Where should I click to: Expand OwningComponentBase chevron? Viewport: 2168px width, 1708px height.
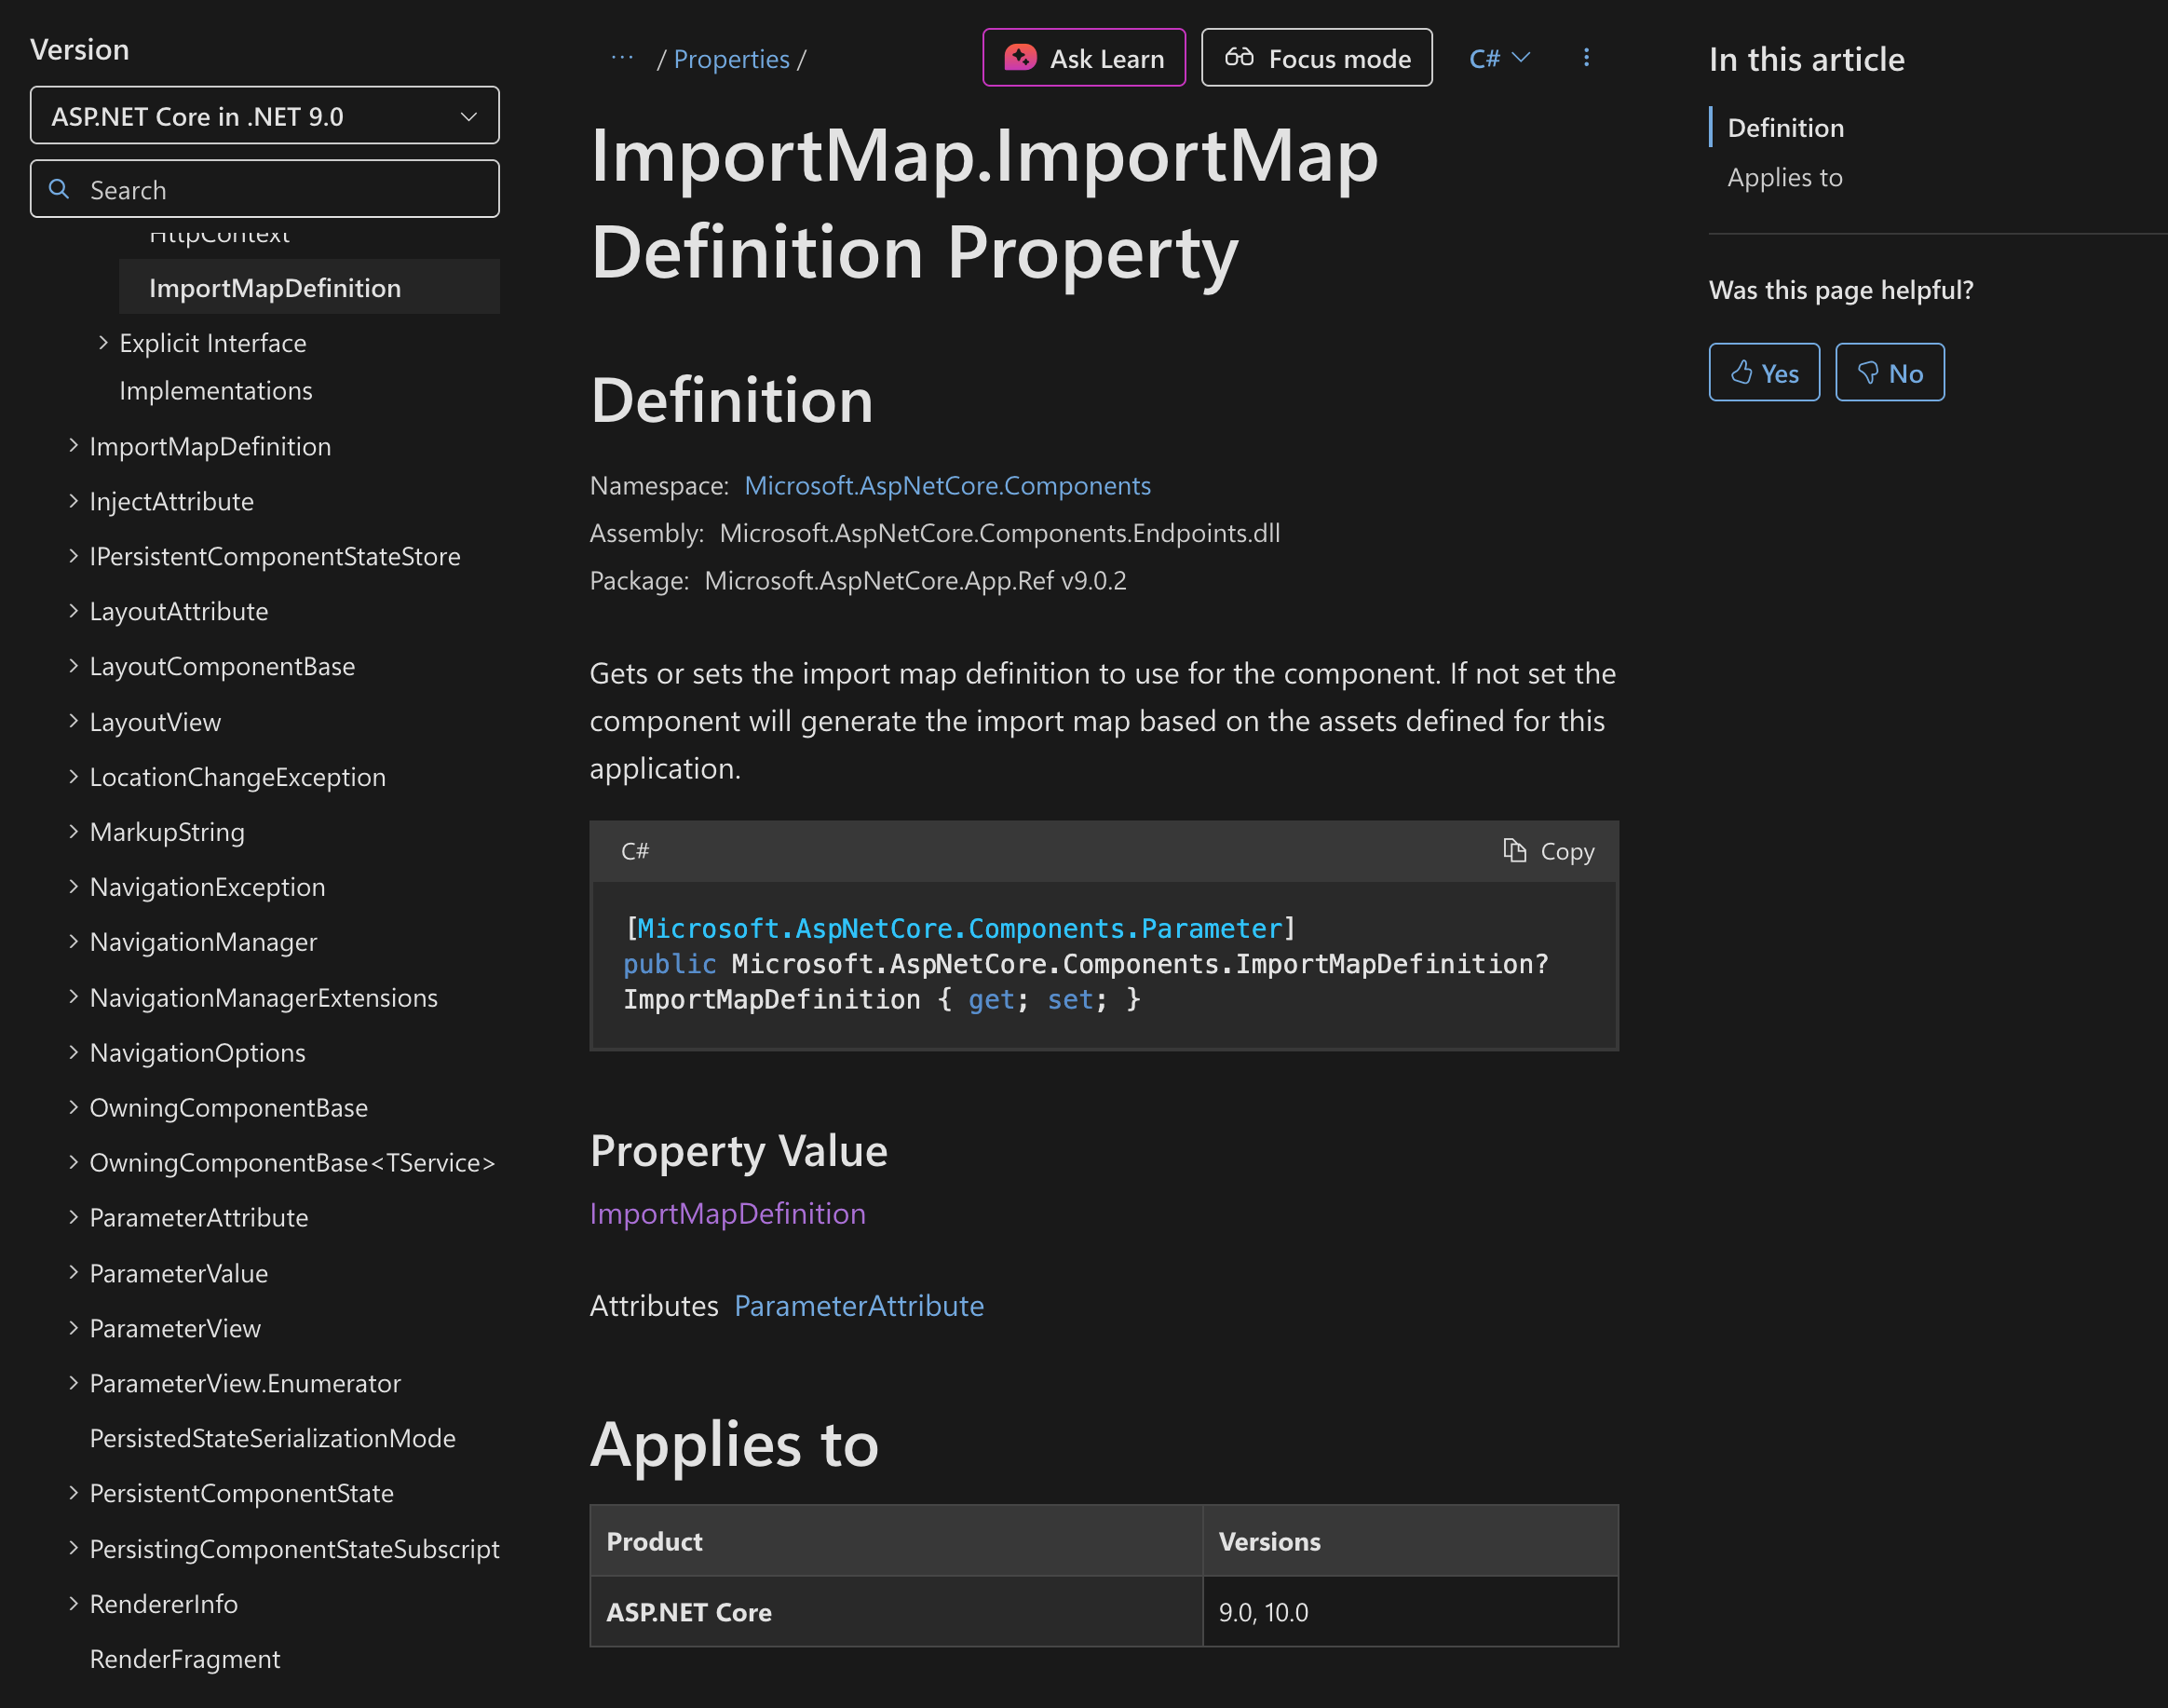click(x=74, y=1108)
